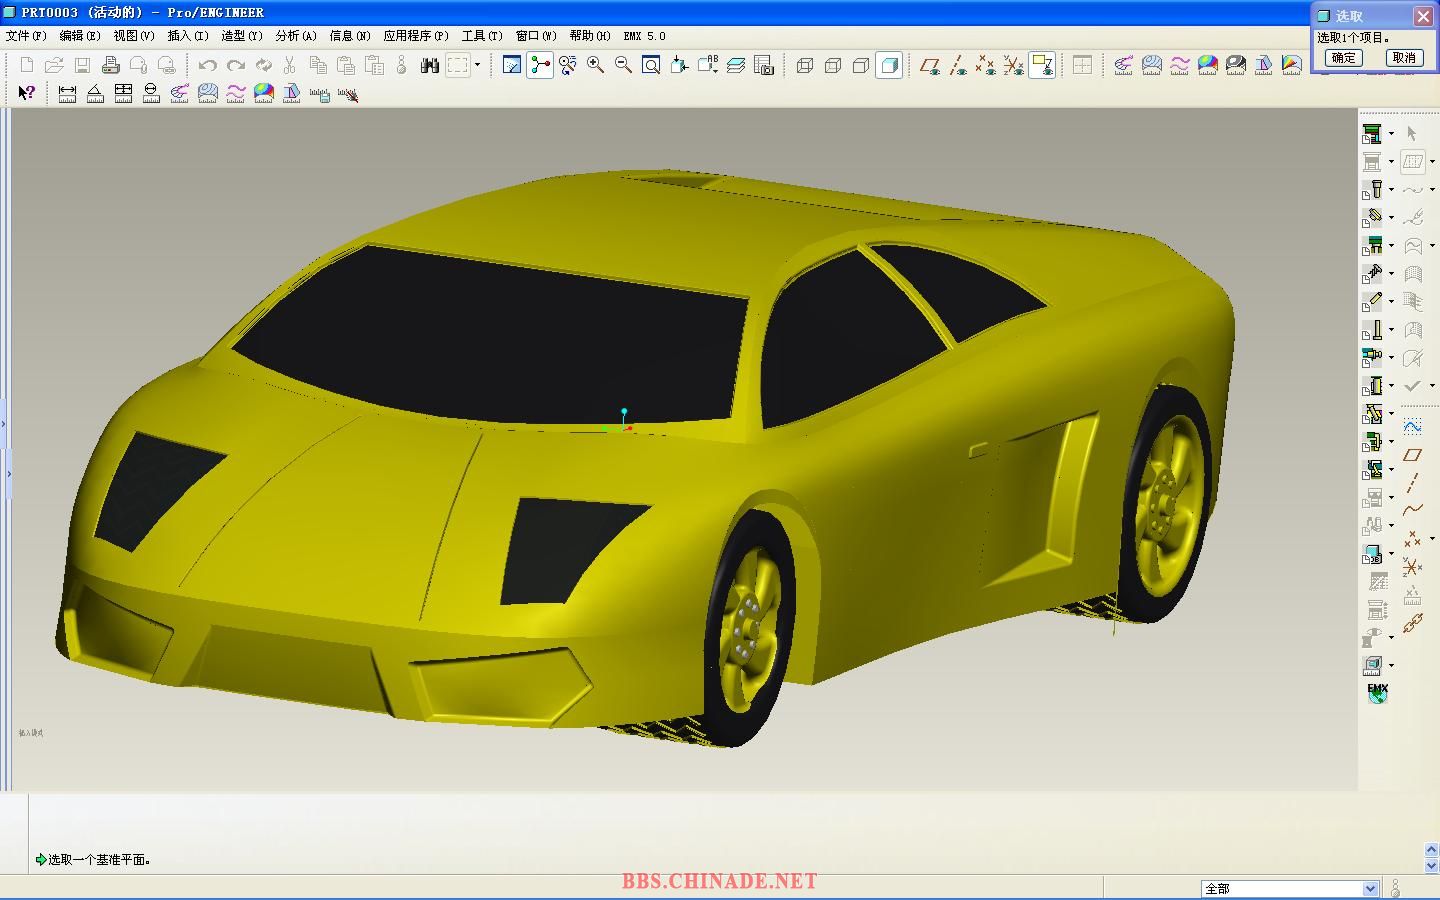The image size is (1440, 900).
Task: Click the Copy icon
Action: pos(318,65)
